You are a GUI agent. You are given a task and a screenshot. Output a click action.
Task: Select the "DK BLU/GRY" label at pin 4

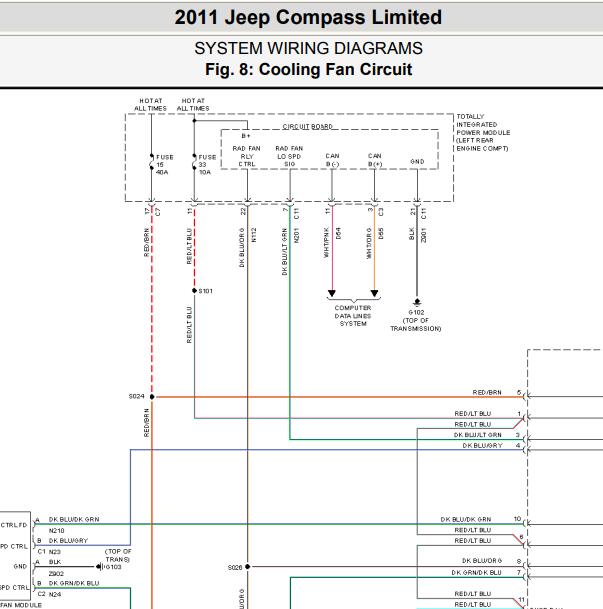point(482,445)
